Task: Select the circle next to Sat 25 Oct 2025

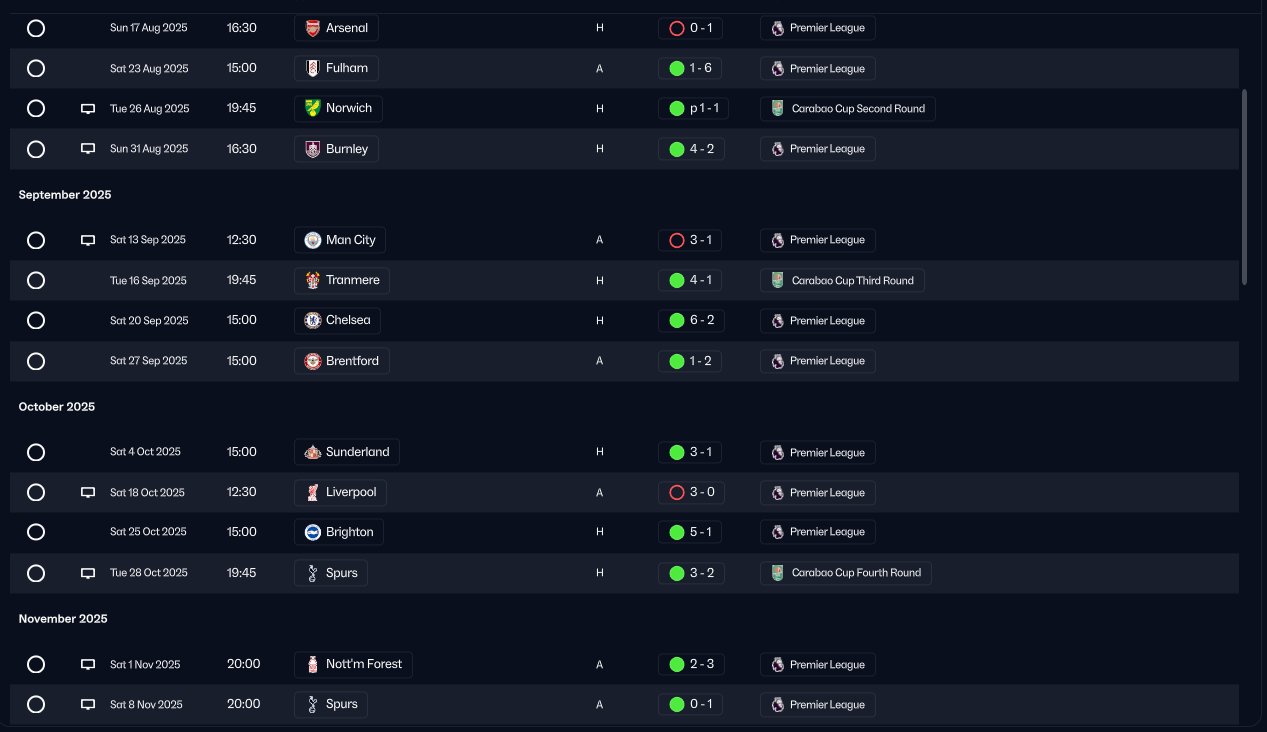Action: point(36,532)
